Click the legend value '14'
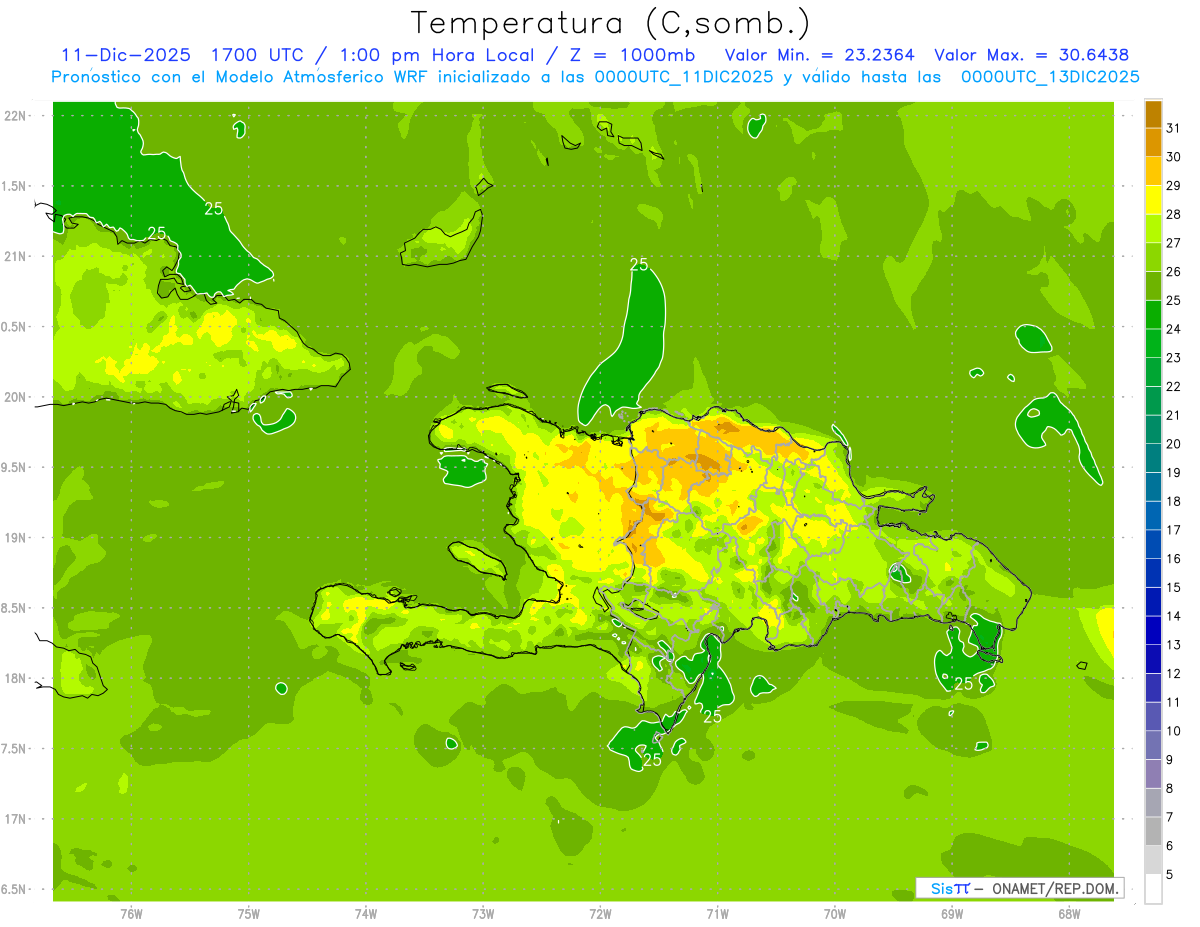The image size is (1200, 927). [x=1174, y=616]
